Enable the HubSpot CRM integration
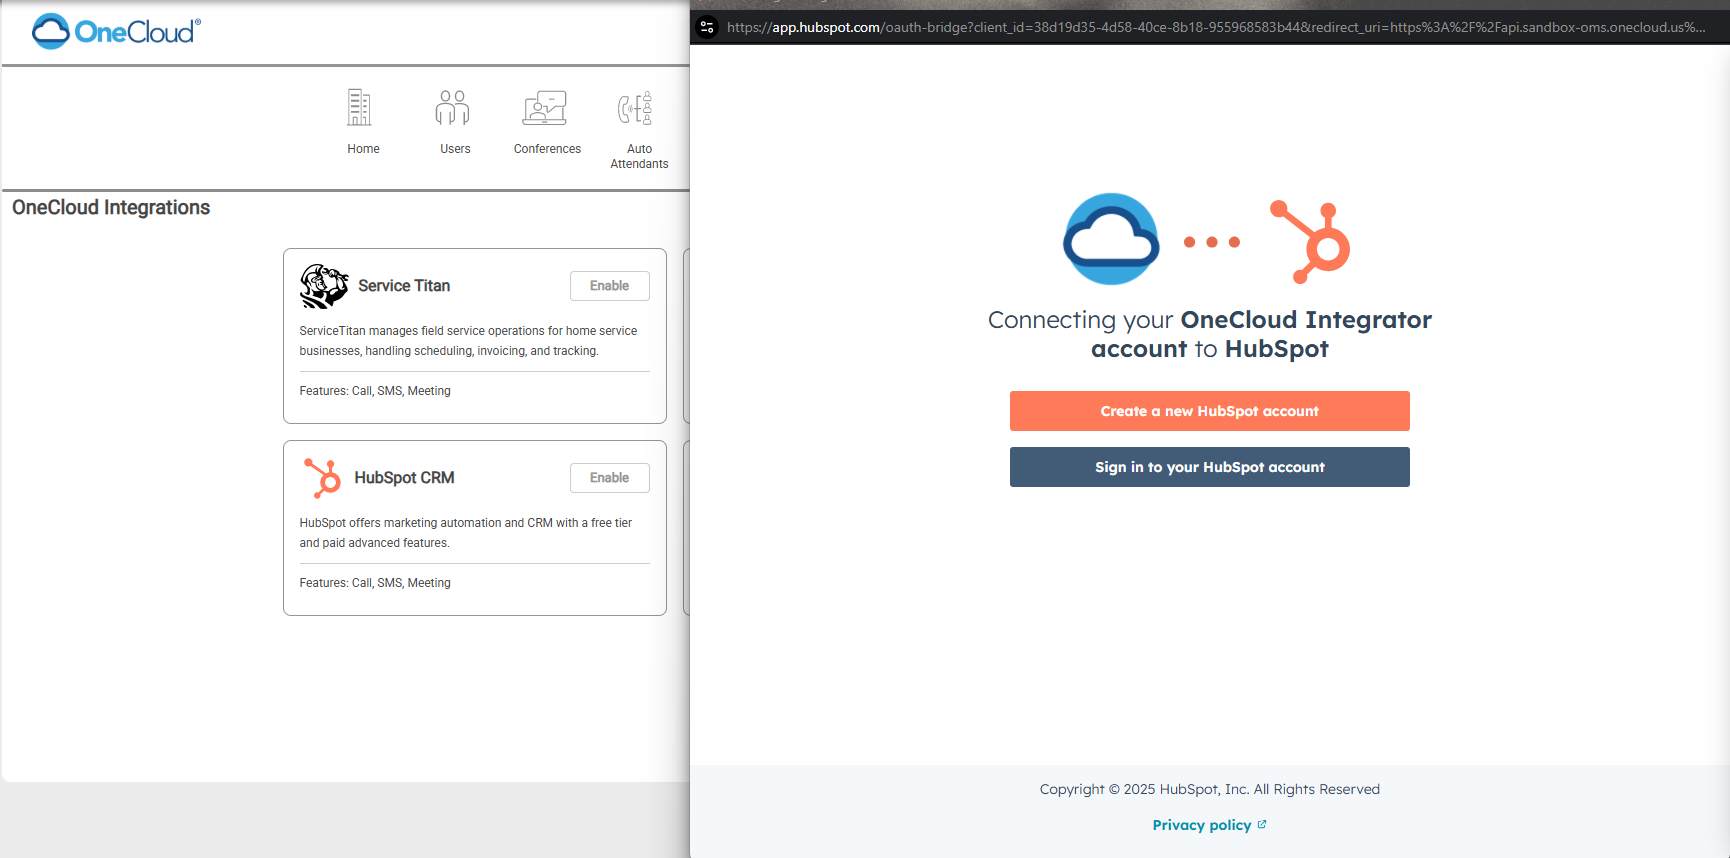The height and width of the screenshot is (858, 1730). (x=609, y=478)
